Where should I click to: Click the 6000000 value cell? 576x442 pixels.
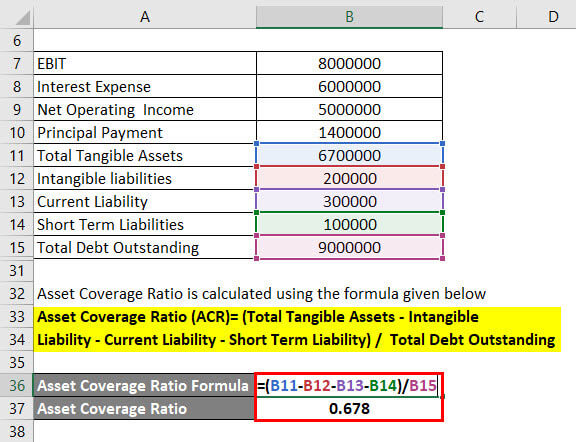[x=349, y=86]
